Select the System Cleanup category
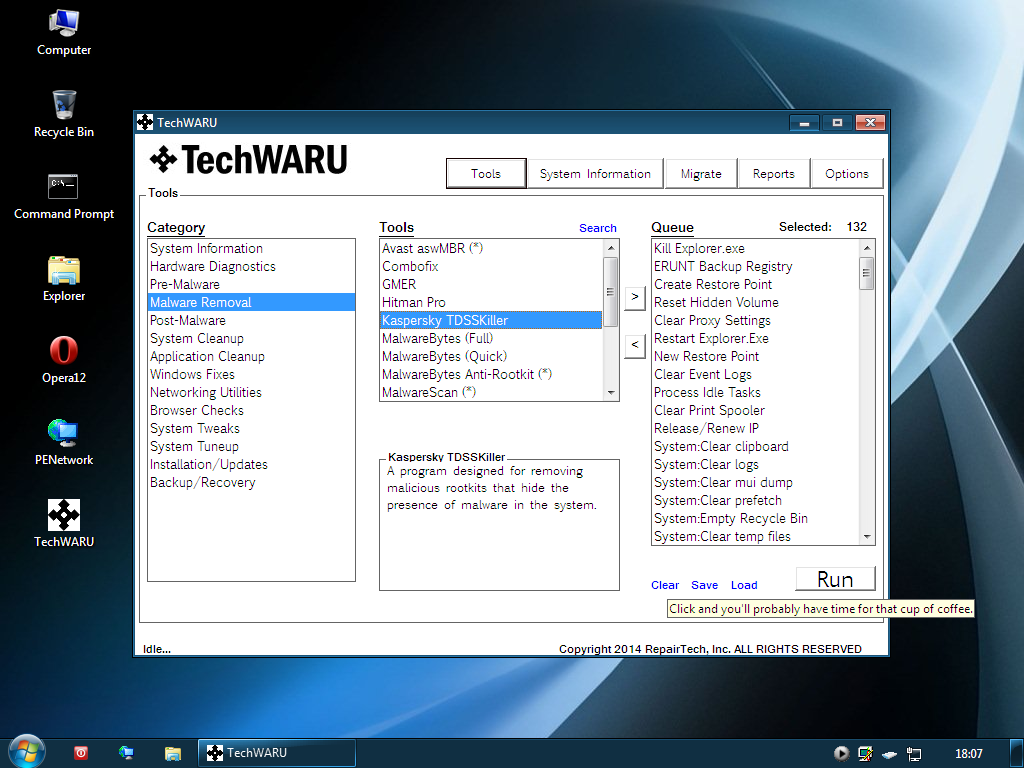The height and width of the screenshot is (768, 1024). [251, 338]
